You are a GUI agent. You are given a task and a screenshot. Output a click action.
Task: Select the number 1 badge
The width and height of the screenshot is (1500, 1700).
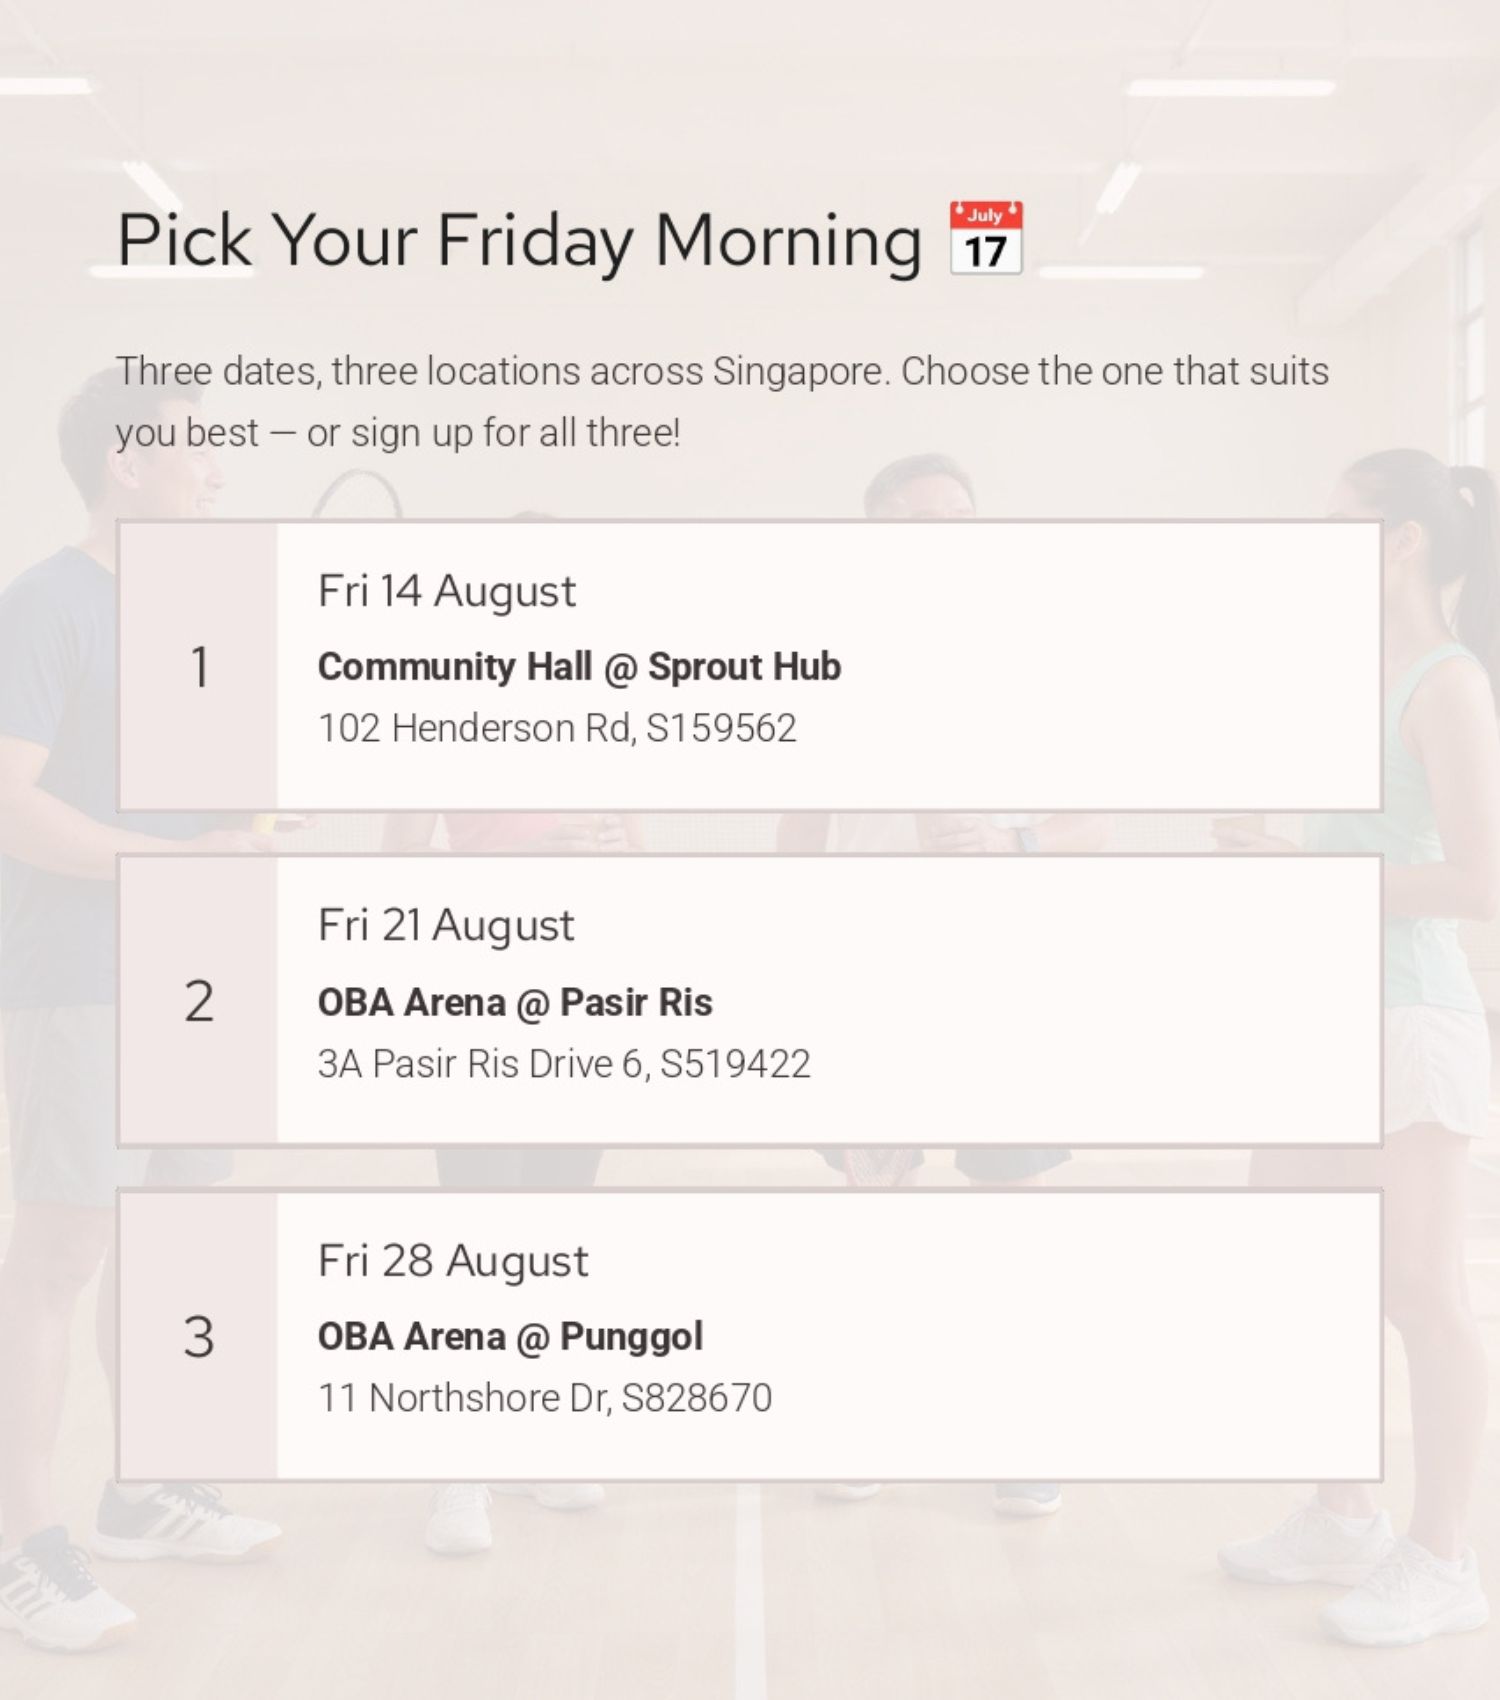199,666
